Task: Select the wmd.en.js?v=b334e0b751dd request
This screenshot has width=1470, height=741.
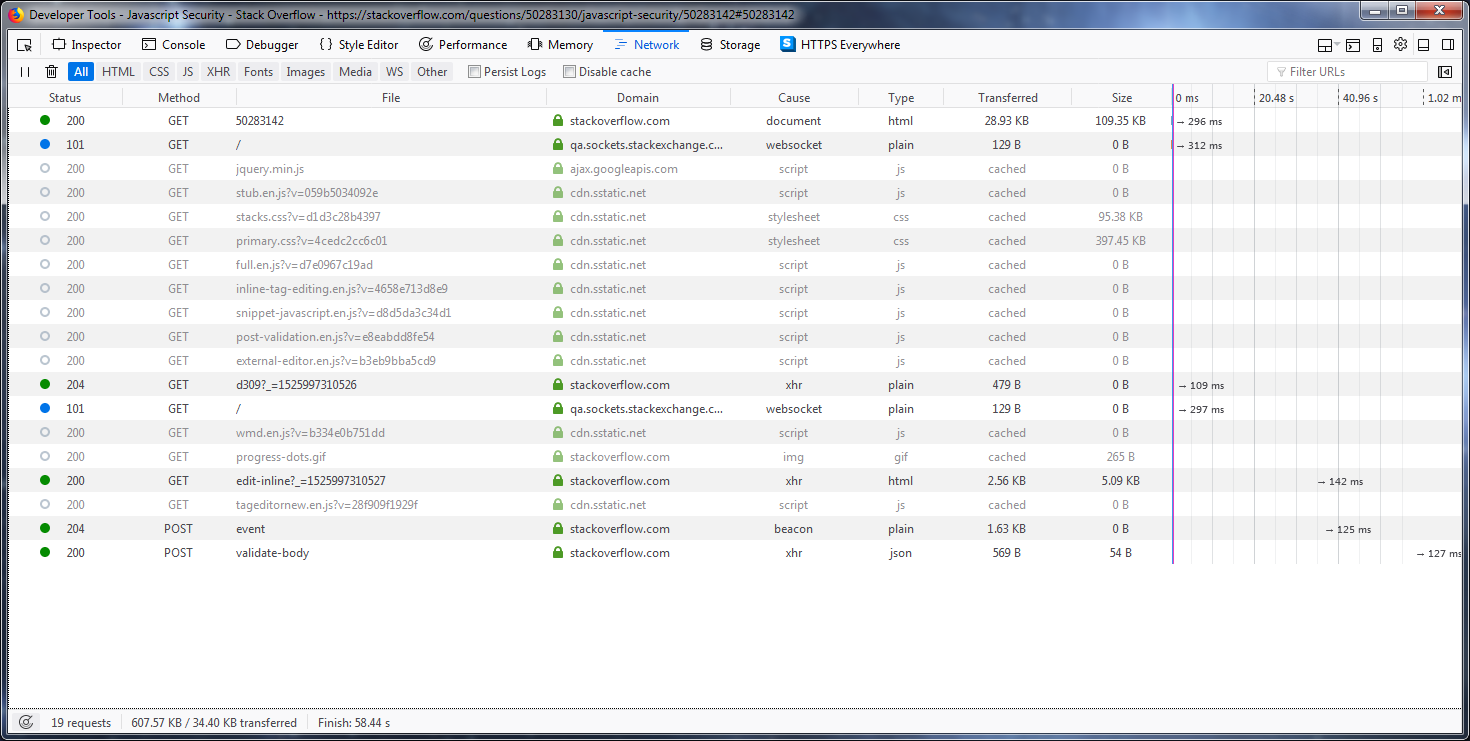Action: pyautogui.click(x=310, y=433)
